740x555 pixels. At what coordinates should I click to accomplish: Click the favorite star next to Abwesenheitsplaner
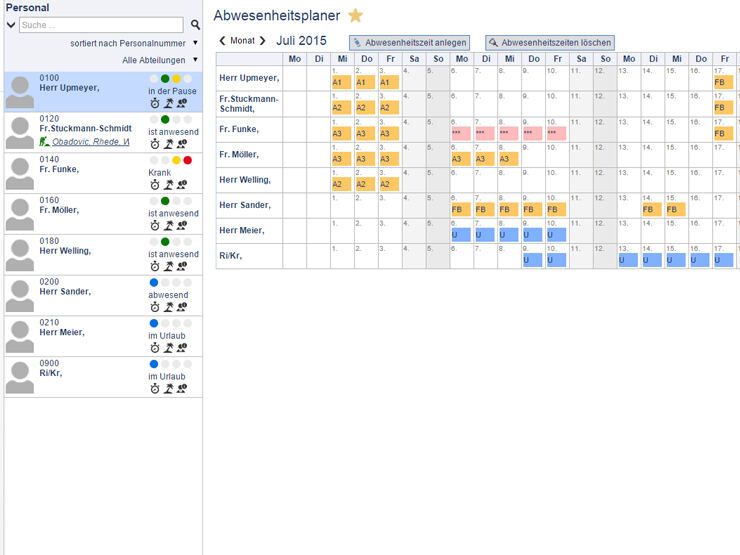click(x=355, y=16)
